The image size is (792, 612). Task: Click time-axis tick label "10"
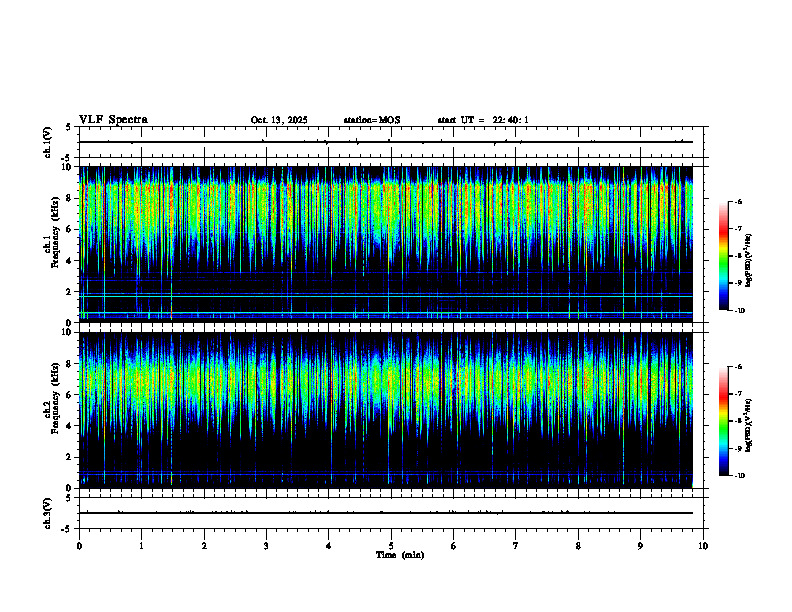(x=703, y=546)
